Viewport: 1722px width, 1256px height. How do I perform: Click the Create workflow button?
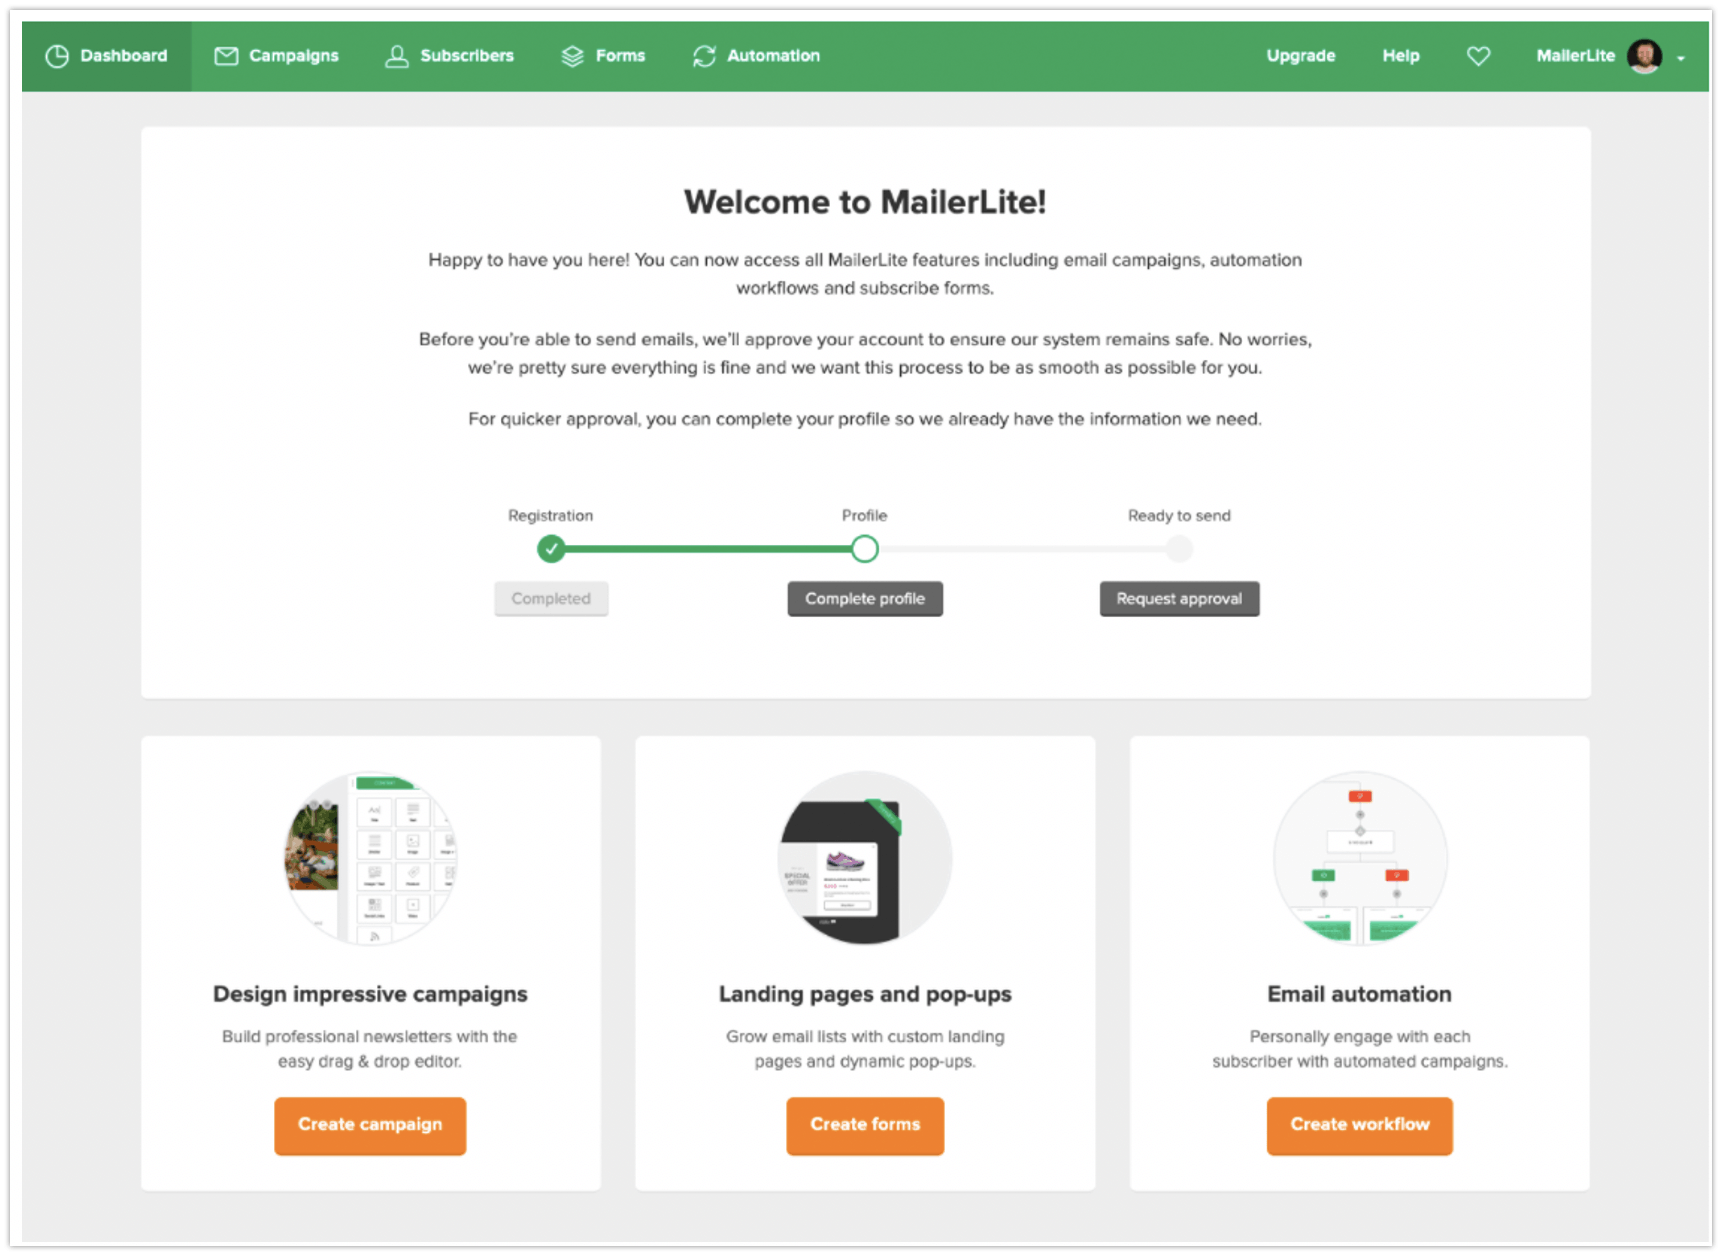coord(1359,1125)
